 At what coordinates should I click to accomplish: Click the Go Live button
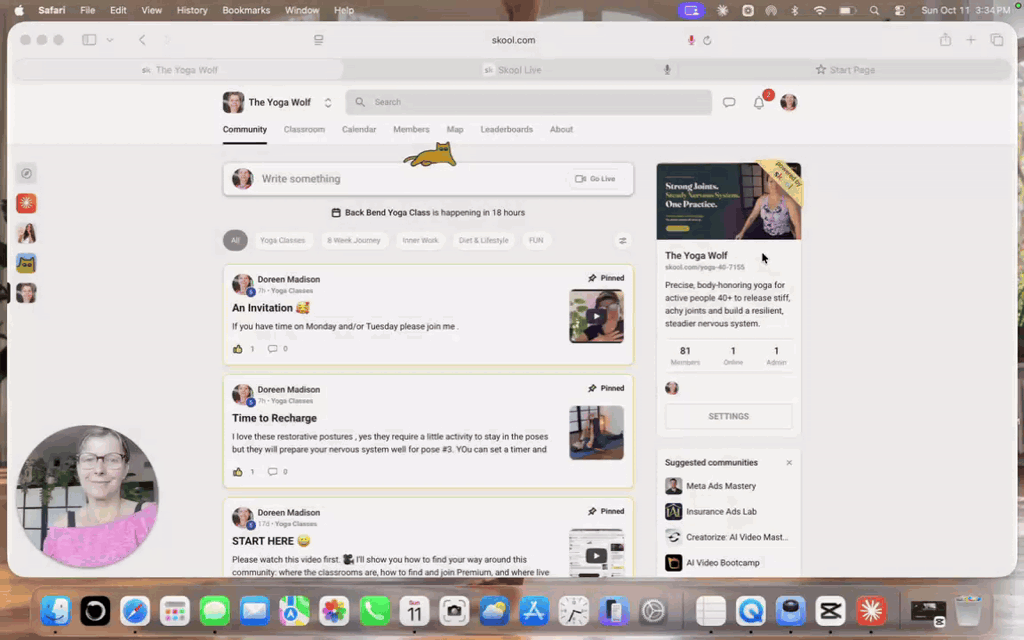pos(595,179)
